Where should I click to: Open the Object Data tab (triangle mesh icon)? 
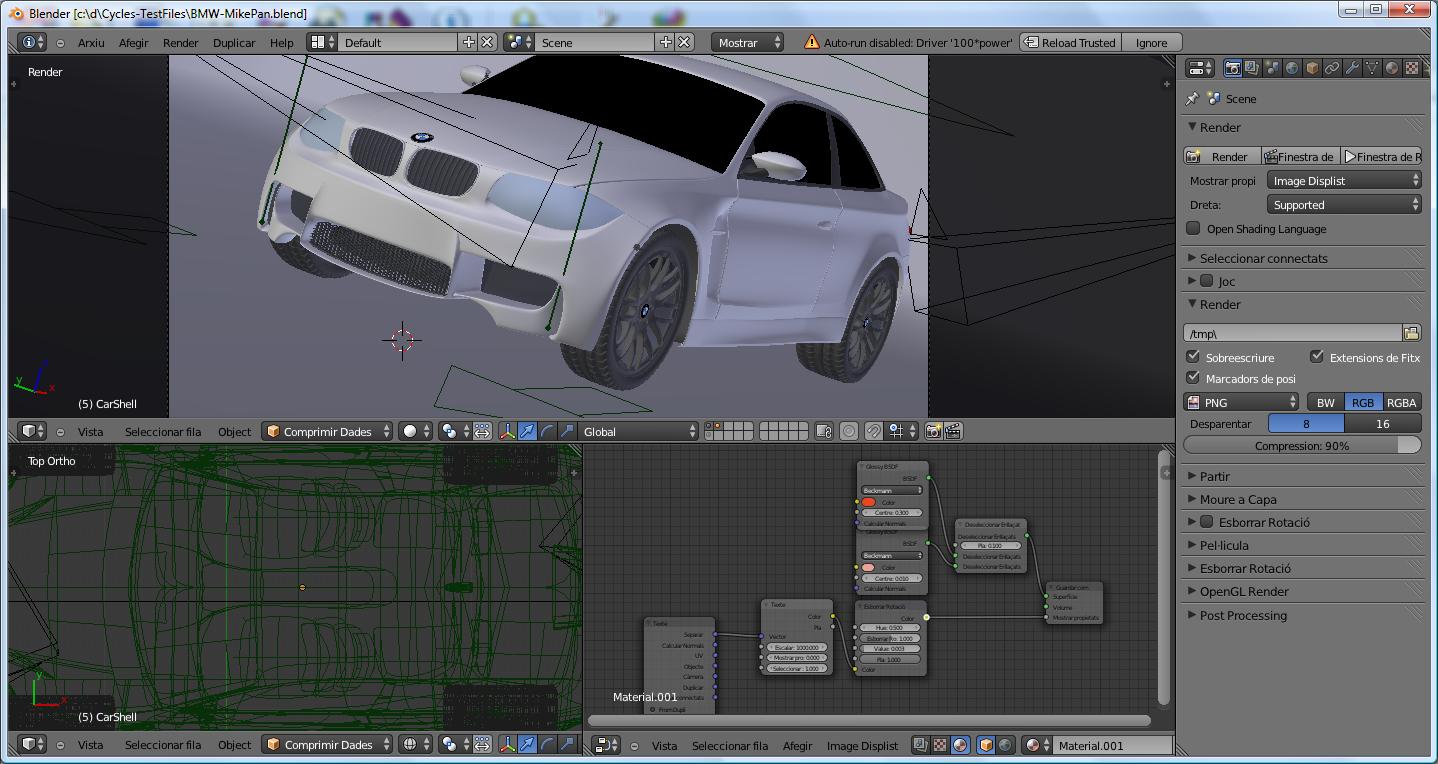tap(1372, 68)
